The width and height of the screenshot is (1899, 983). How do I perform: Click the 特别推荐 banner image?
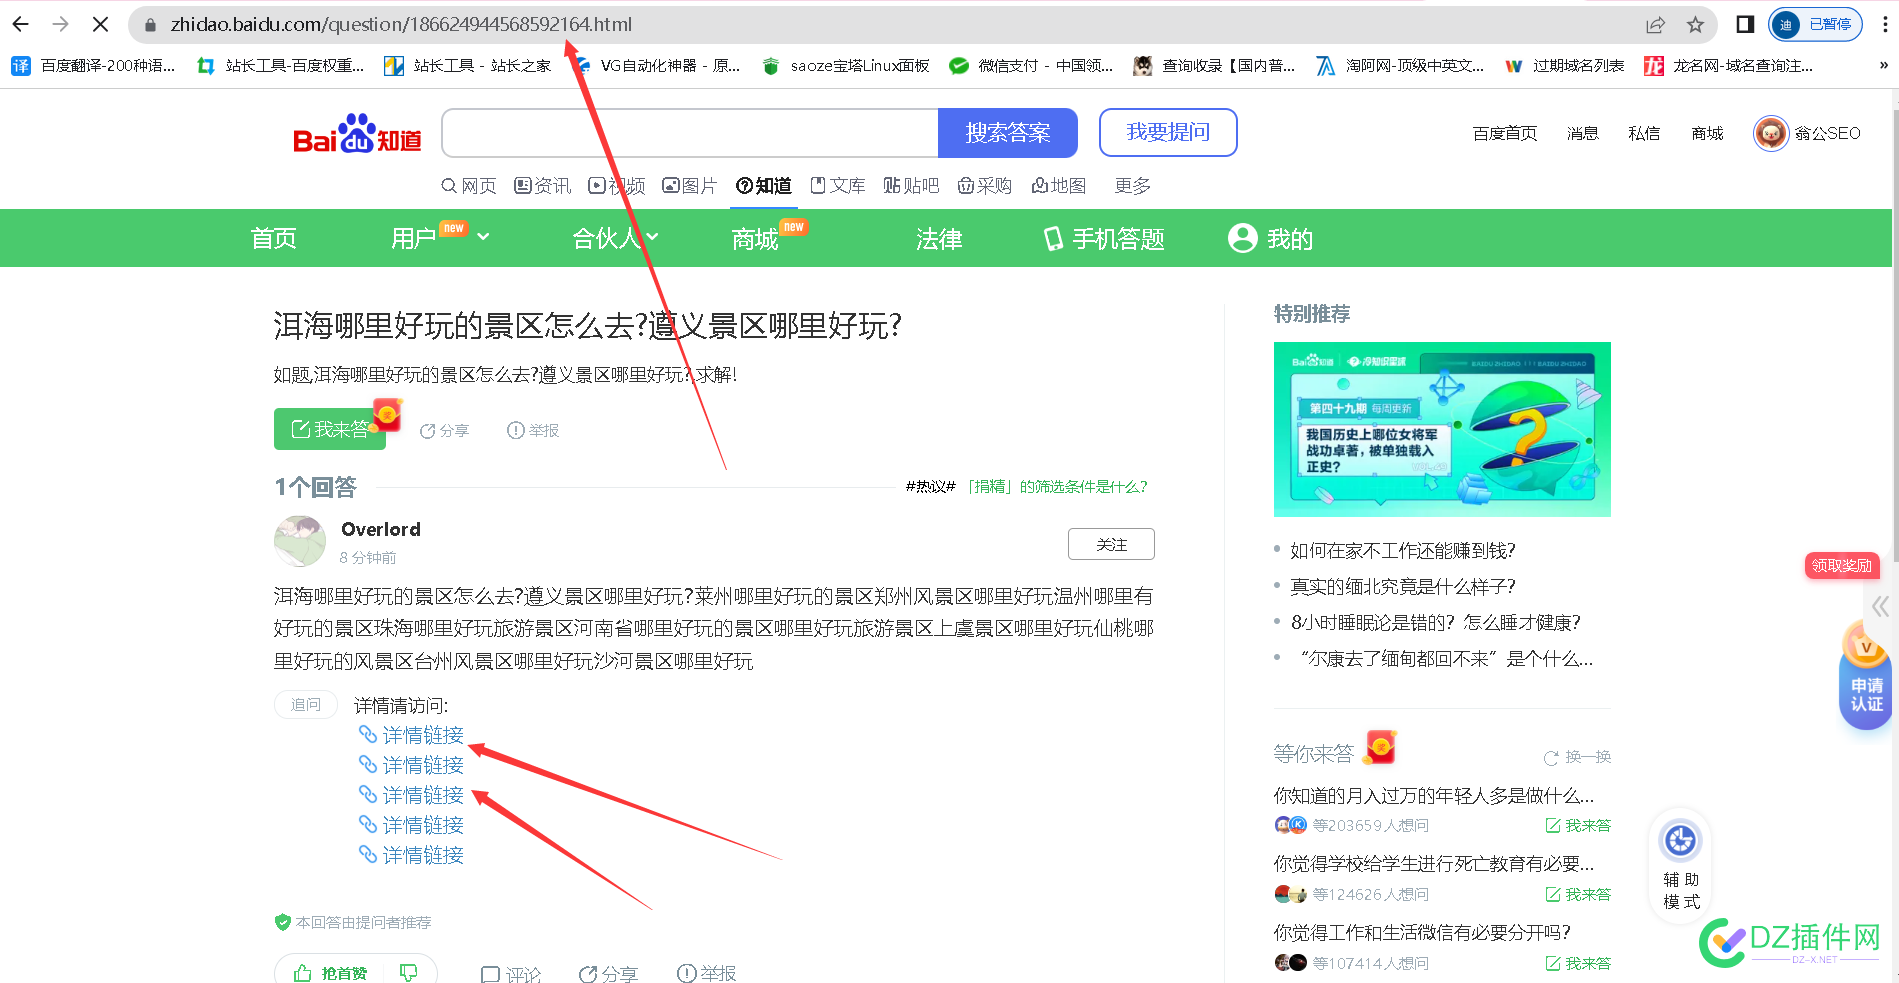(1442, 430)
